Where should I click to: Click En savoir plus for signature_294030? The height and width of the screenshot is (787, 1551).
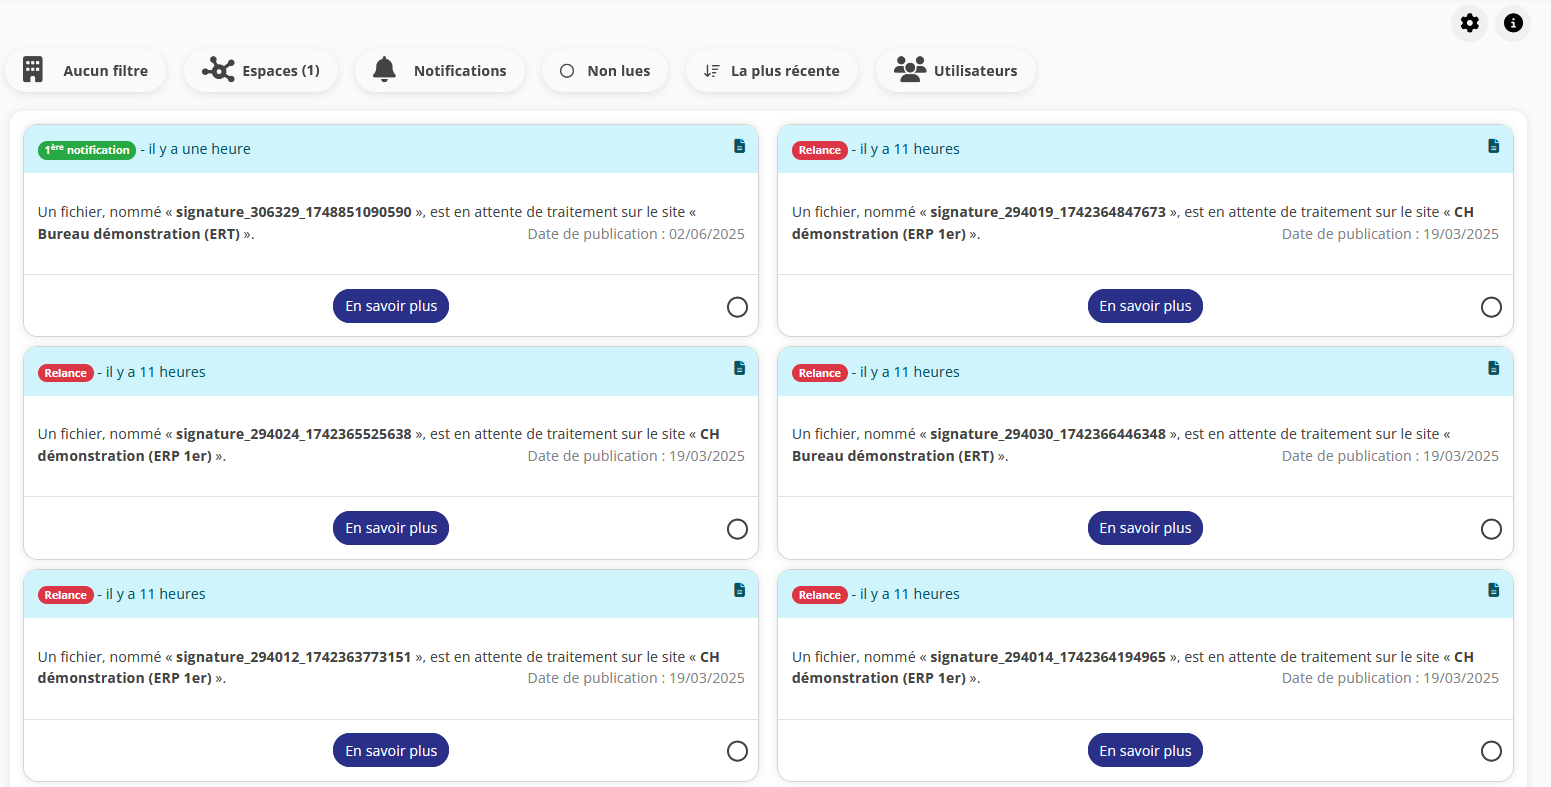point(1145,528)
